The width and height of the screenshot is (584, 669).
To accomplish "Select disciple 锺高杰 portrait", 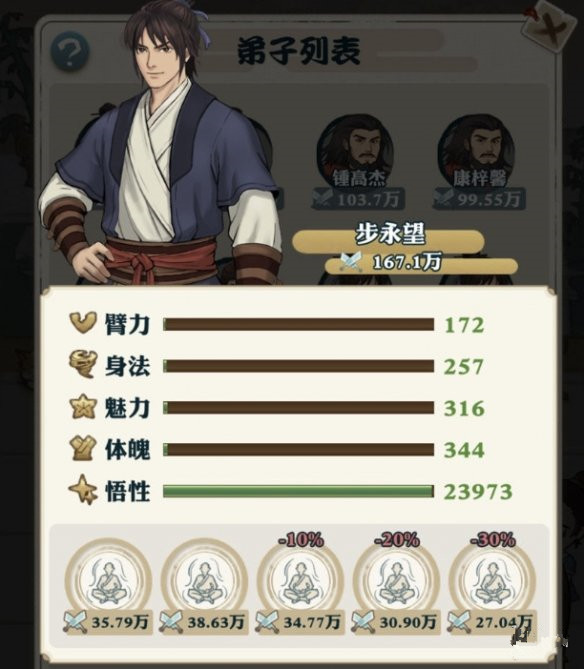I will coord(356,151).
